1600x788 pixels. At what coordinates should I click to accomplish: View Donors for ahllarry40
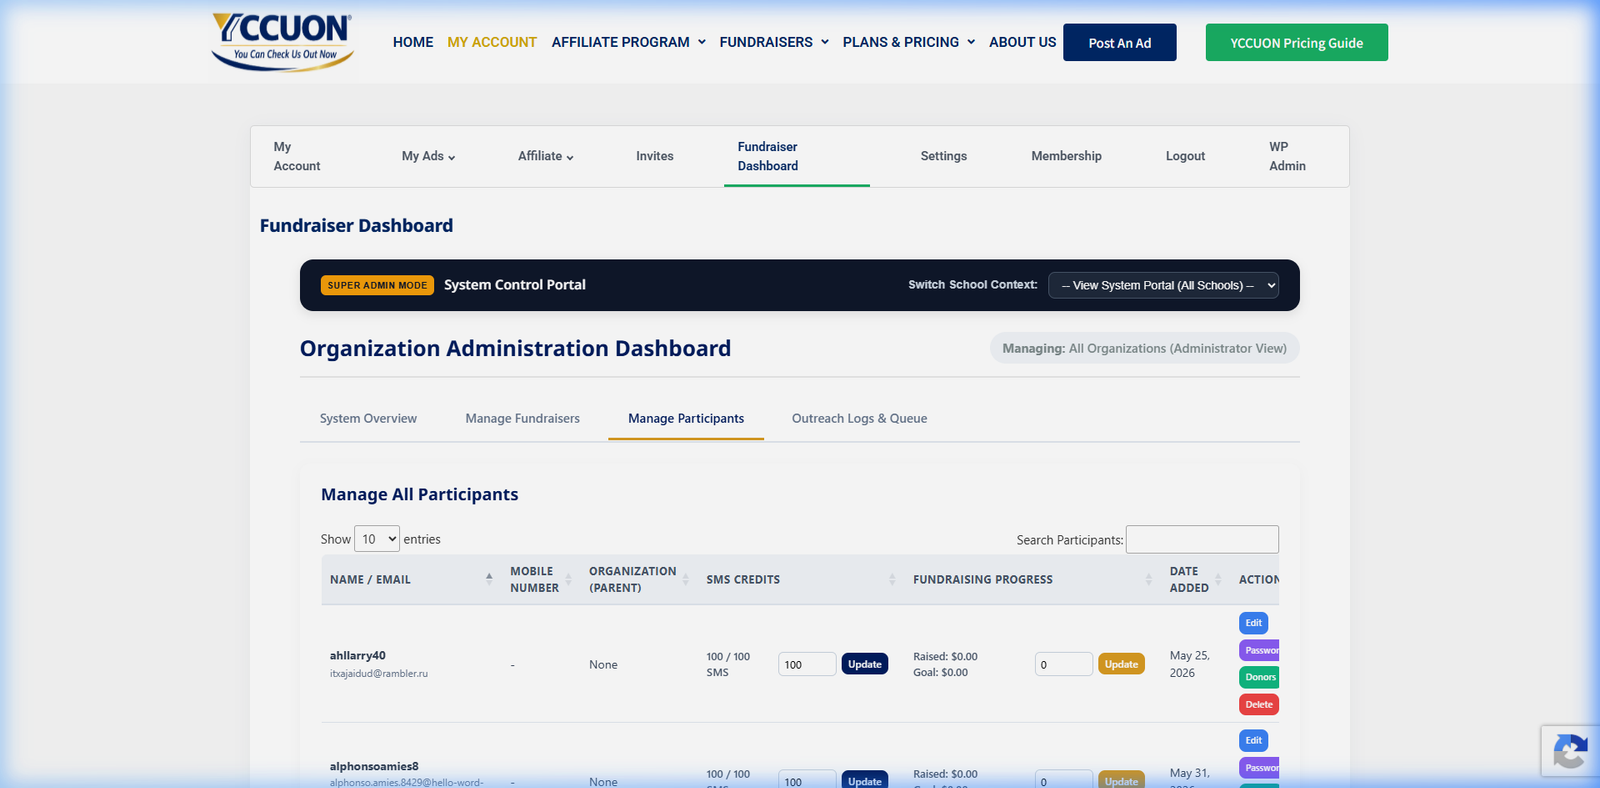1259,677
